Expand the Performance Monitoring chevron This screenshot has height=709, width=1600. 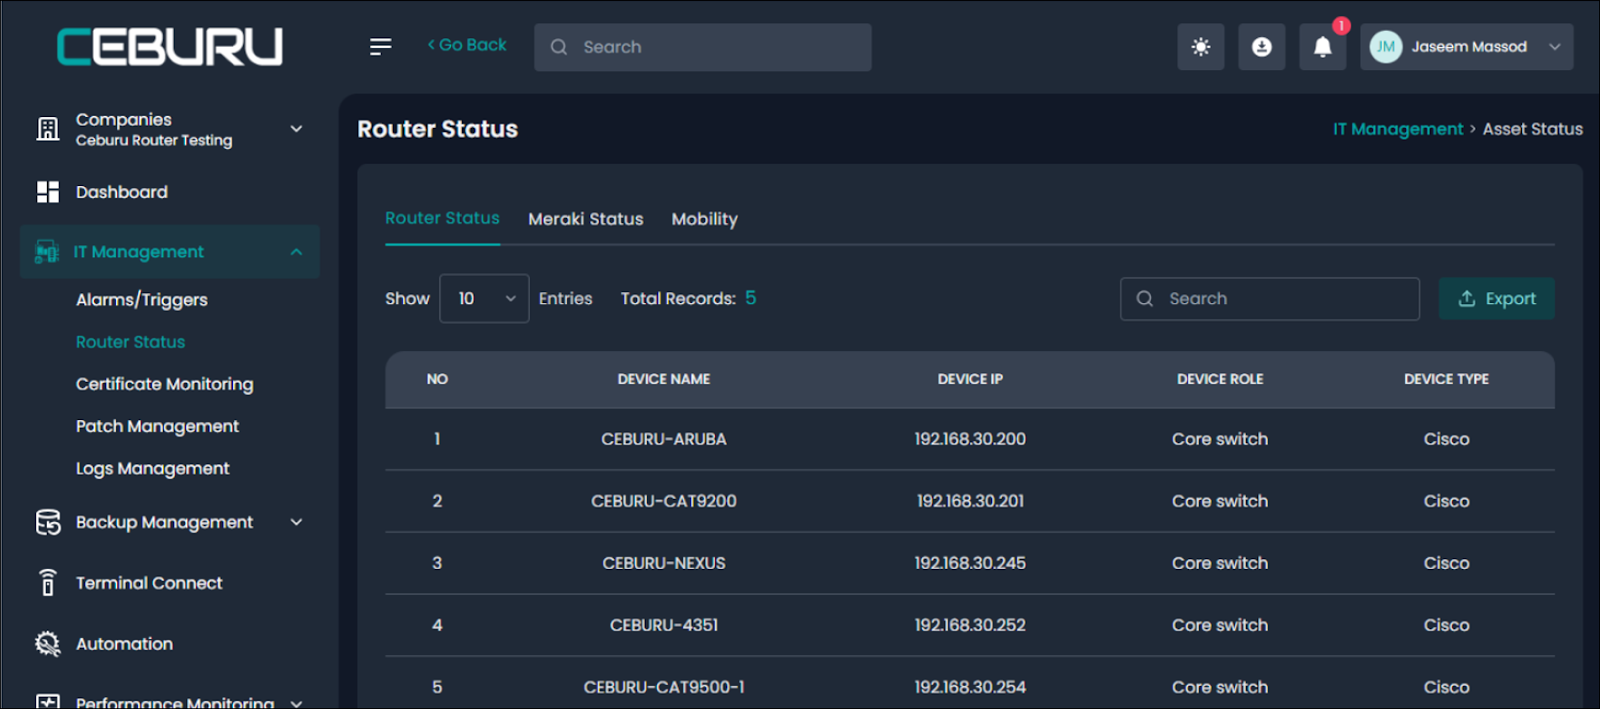(296, 703)
